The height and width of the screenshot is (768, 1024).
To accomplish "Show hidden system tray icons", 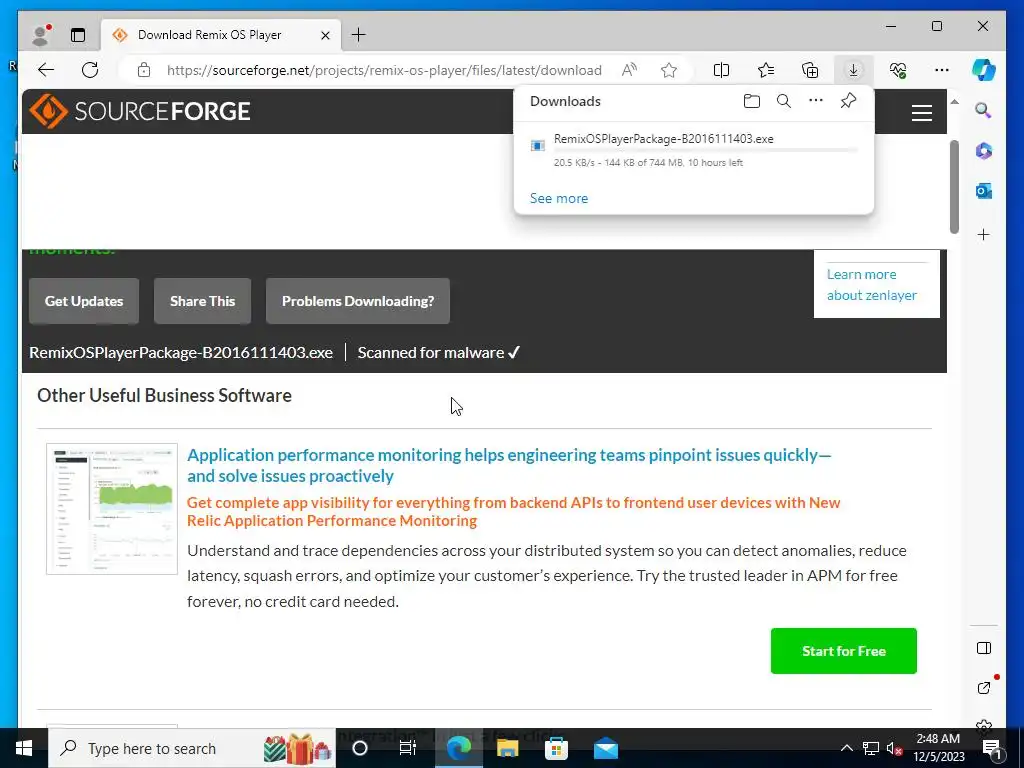I will click(x=846, y=748).
